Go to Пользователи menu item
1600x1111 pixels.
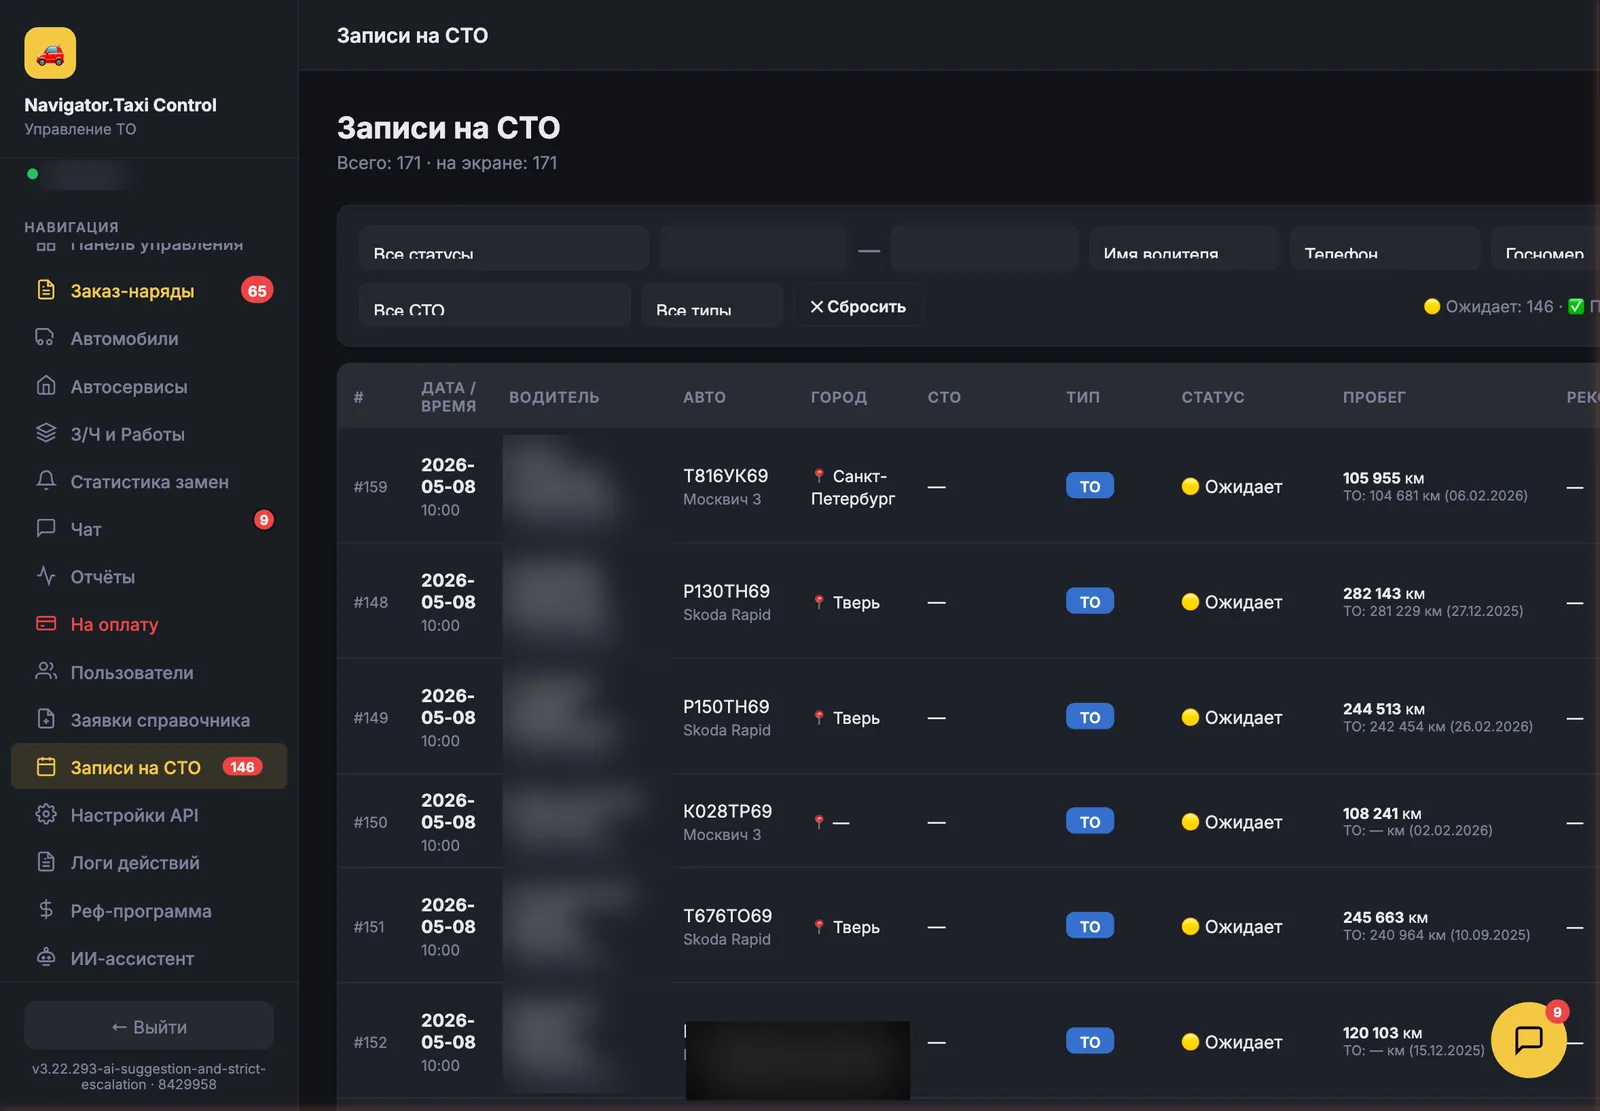(x=149, y=672)
